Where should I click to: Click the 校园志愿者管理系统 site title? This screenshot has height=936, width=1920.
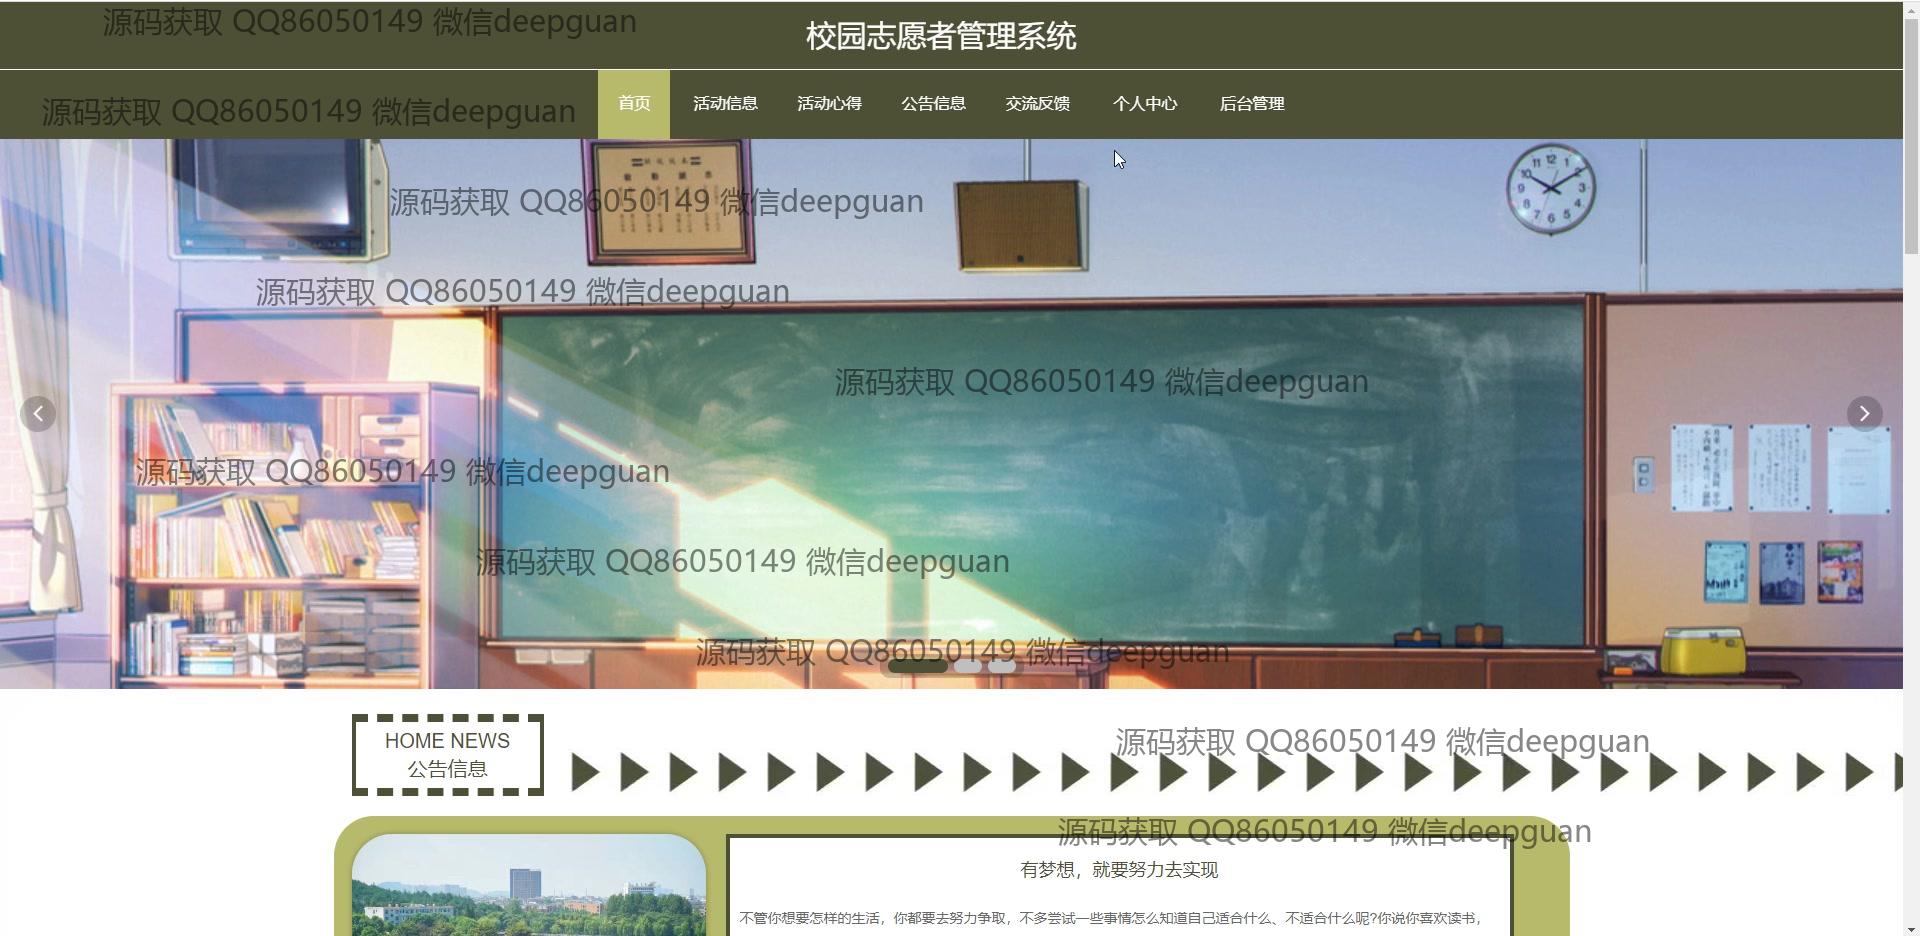click(x=941, y=36)
